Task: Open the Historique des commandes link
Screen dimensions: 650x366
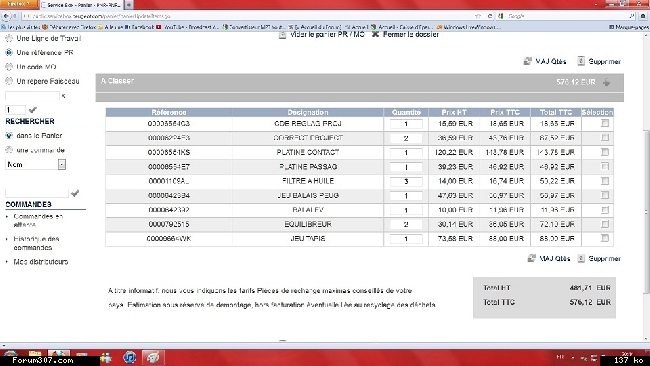Action: click(x=36, y=243)
